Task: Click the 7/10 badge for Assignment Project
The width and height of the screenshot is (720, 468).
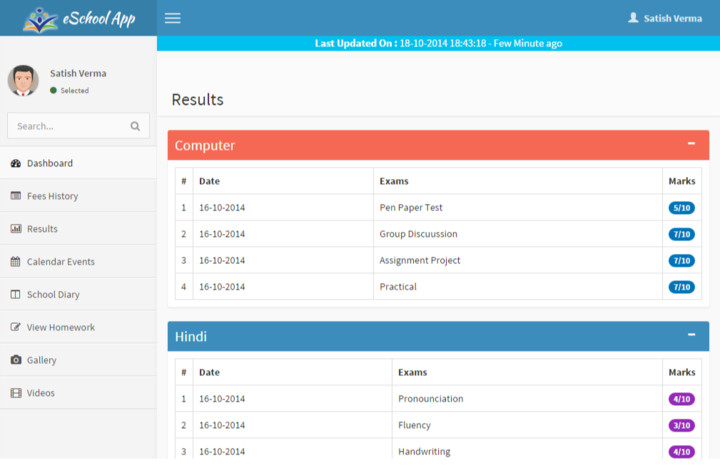Action: [x=681, y=260]
